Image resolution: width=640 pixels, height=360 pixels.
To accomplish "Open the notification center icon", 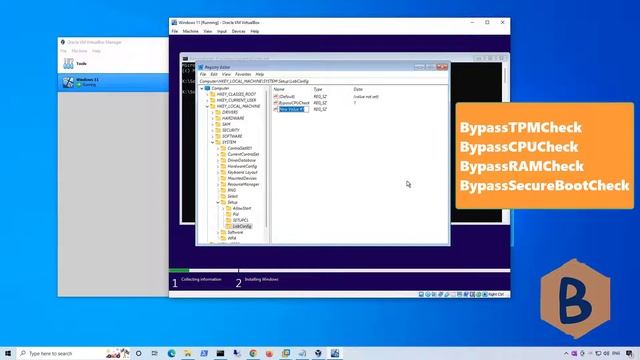I will 629,353.
